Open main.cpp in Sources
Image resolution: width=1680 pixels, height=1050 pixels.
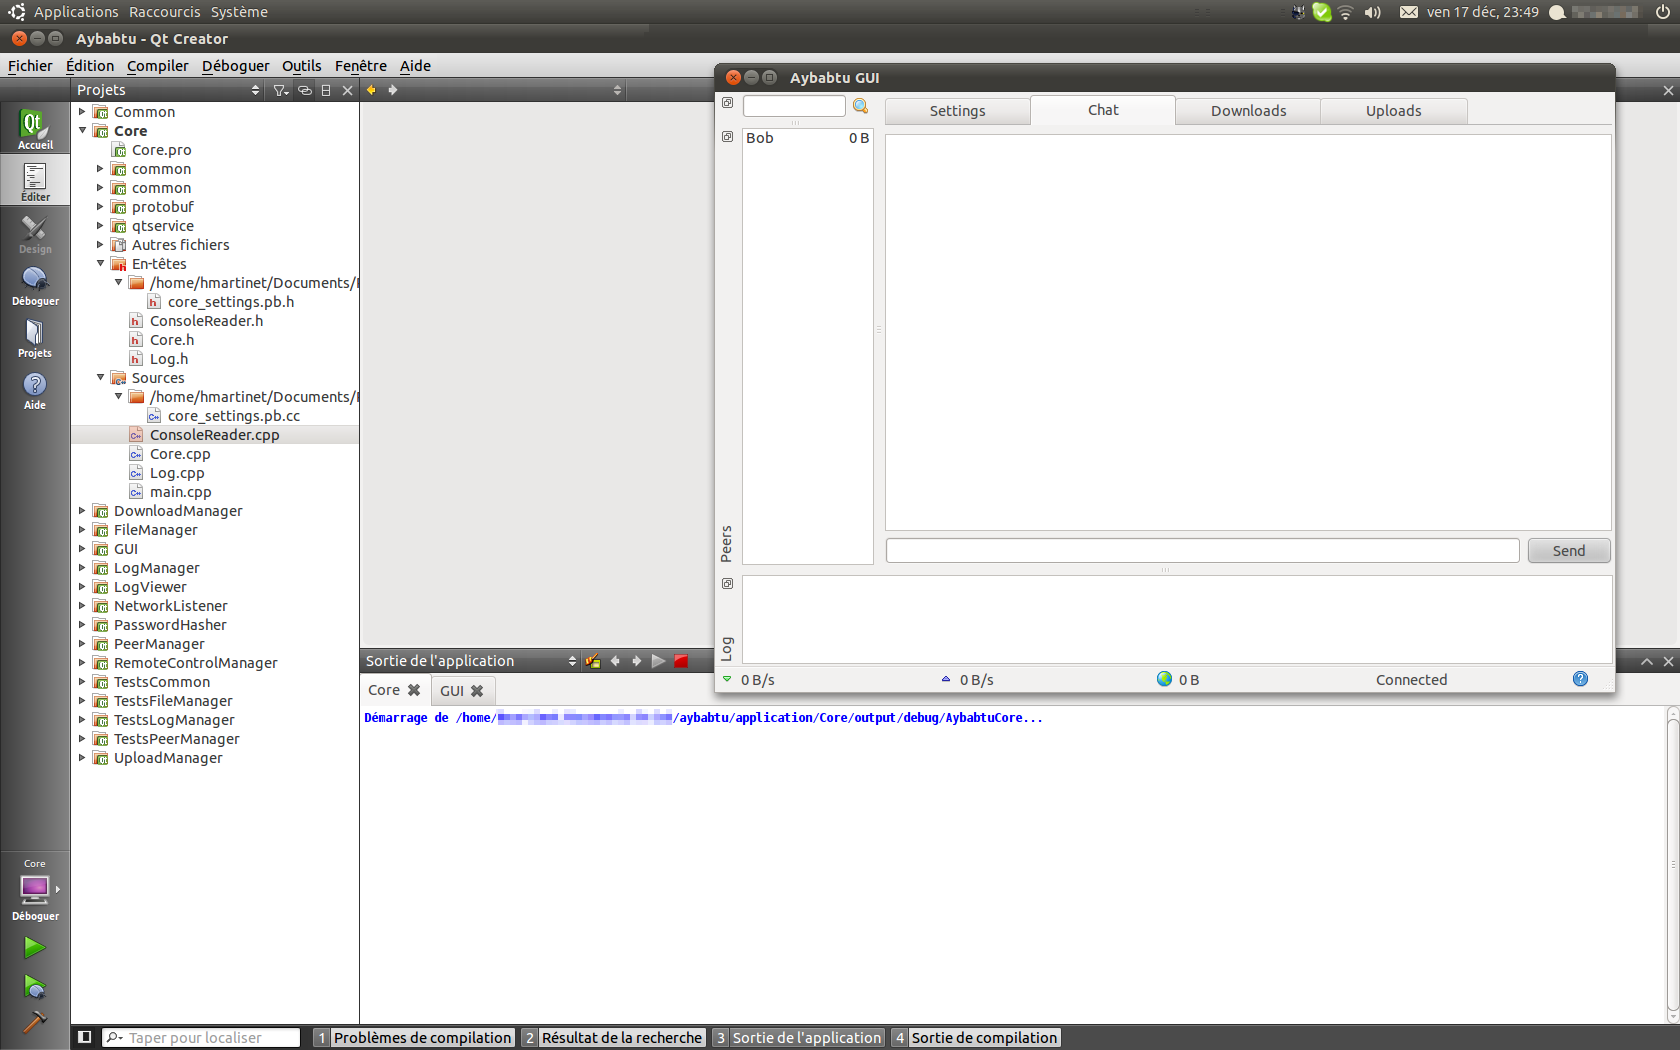(x=180, y=492)
